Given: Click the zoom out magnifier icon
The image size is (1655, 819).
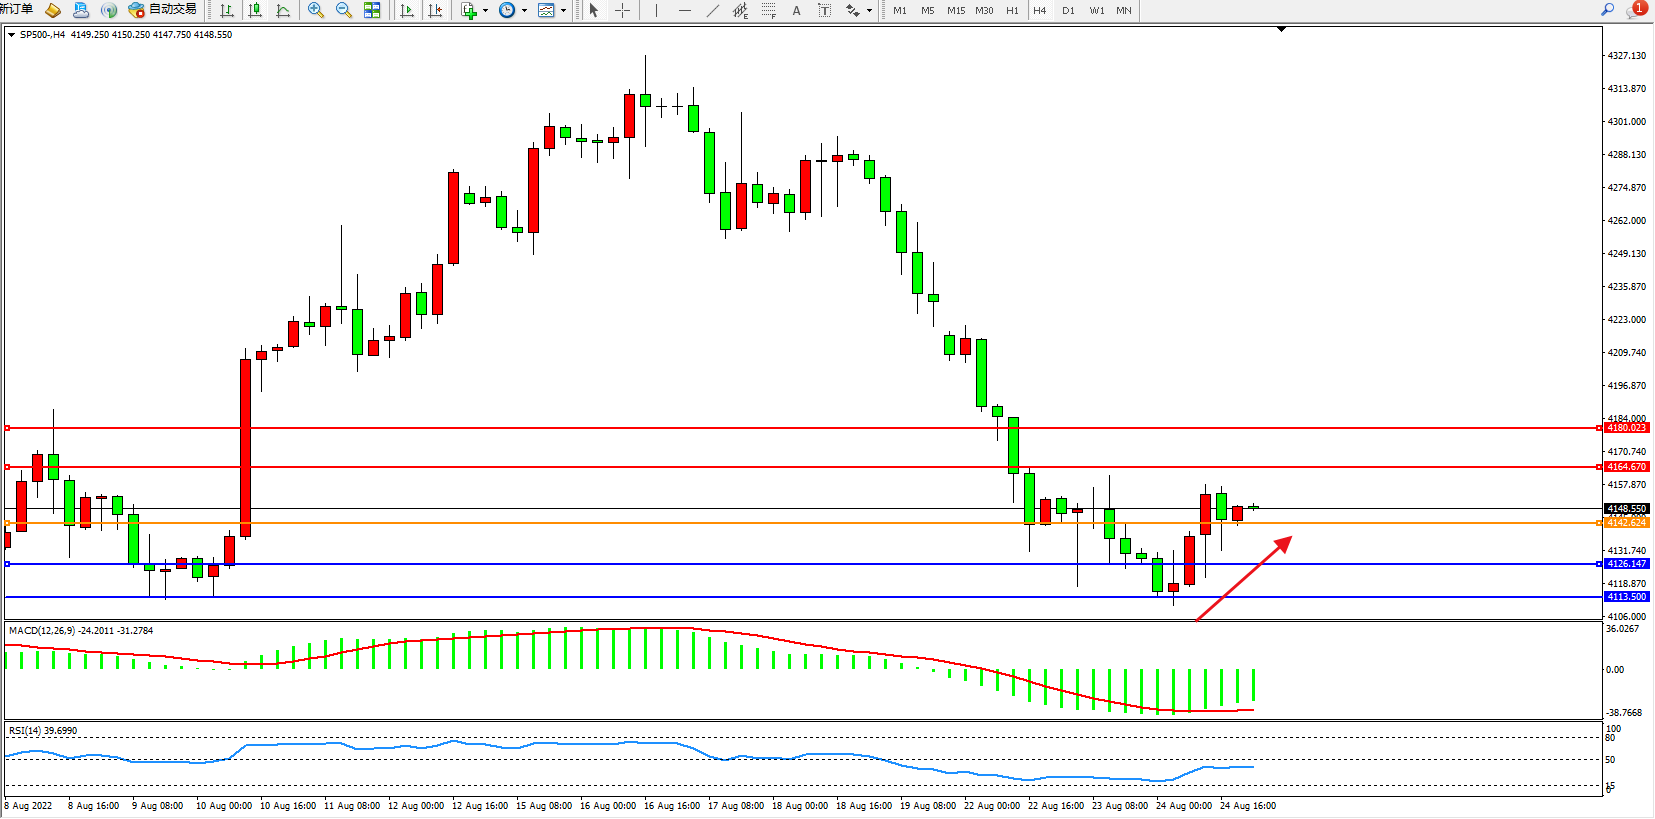Looking at the screenshot, I should pos(344,10).
